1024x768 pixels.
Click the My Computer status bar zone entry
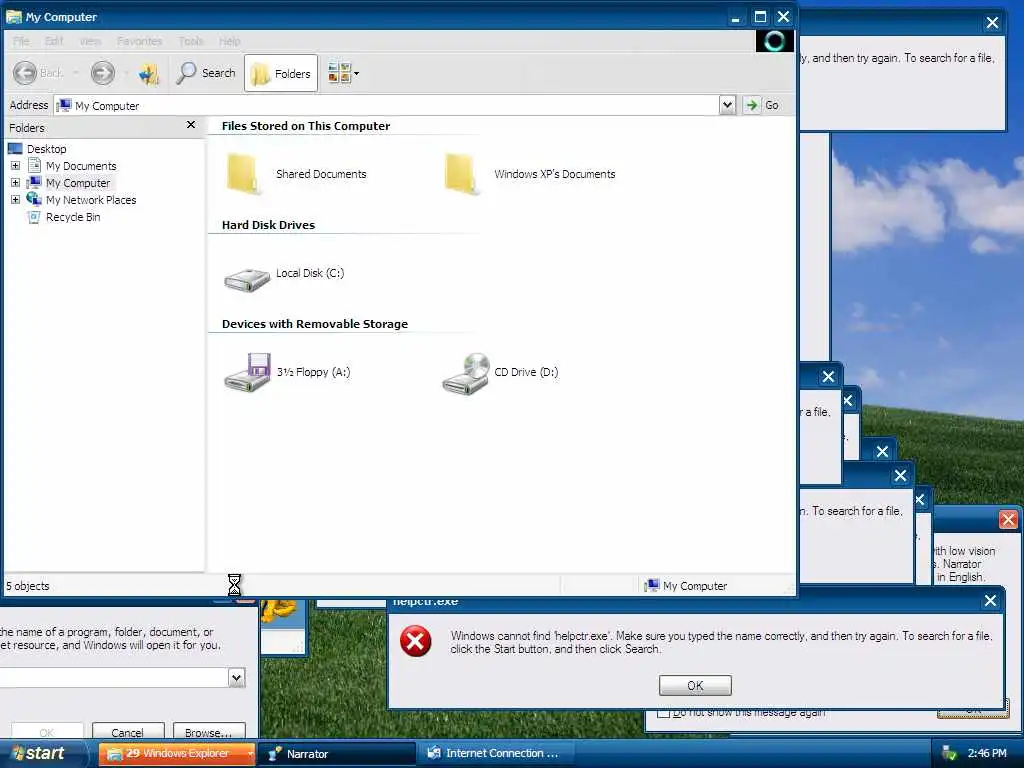click(686, 586)
